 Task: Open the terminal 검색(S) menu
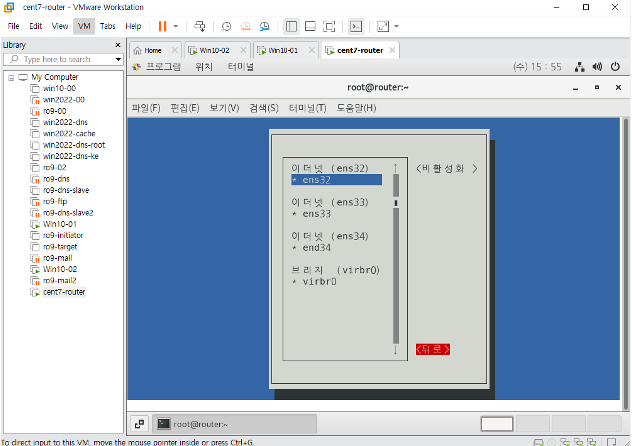(x=264, y=108)
